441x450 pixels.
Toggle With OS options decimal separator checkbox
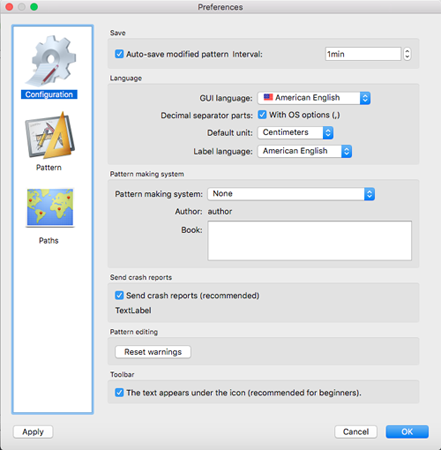coord(262,115)
